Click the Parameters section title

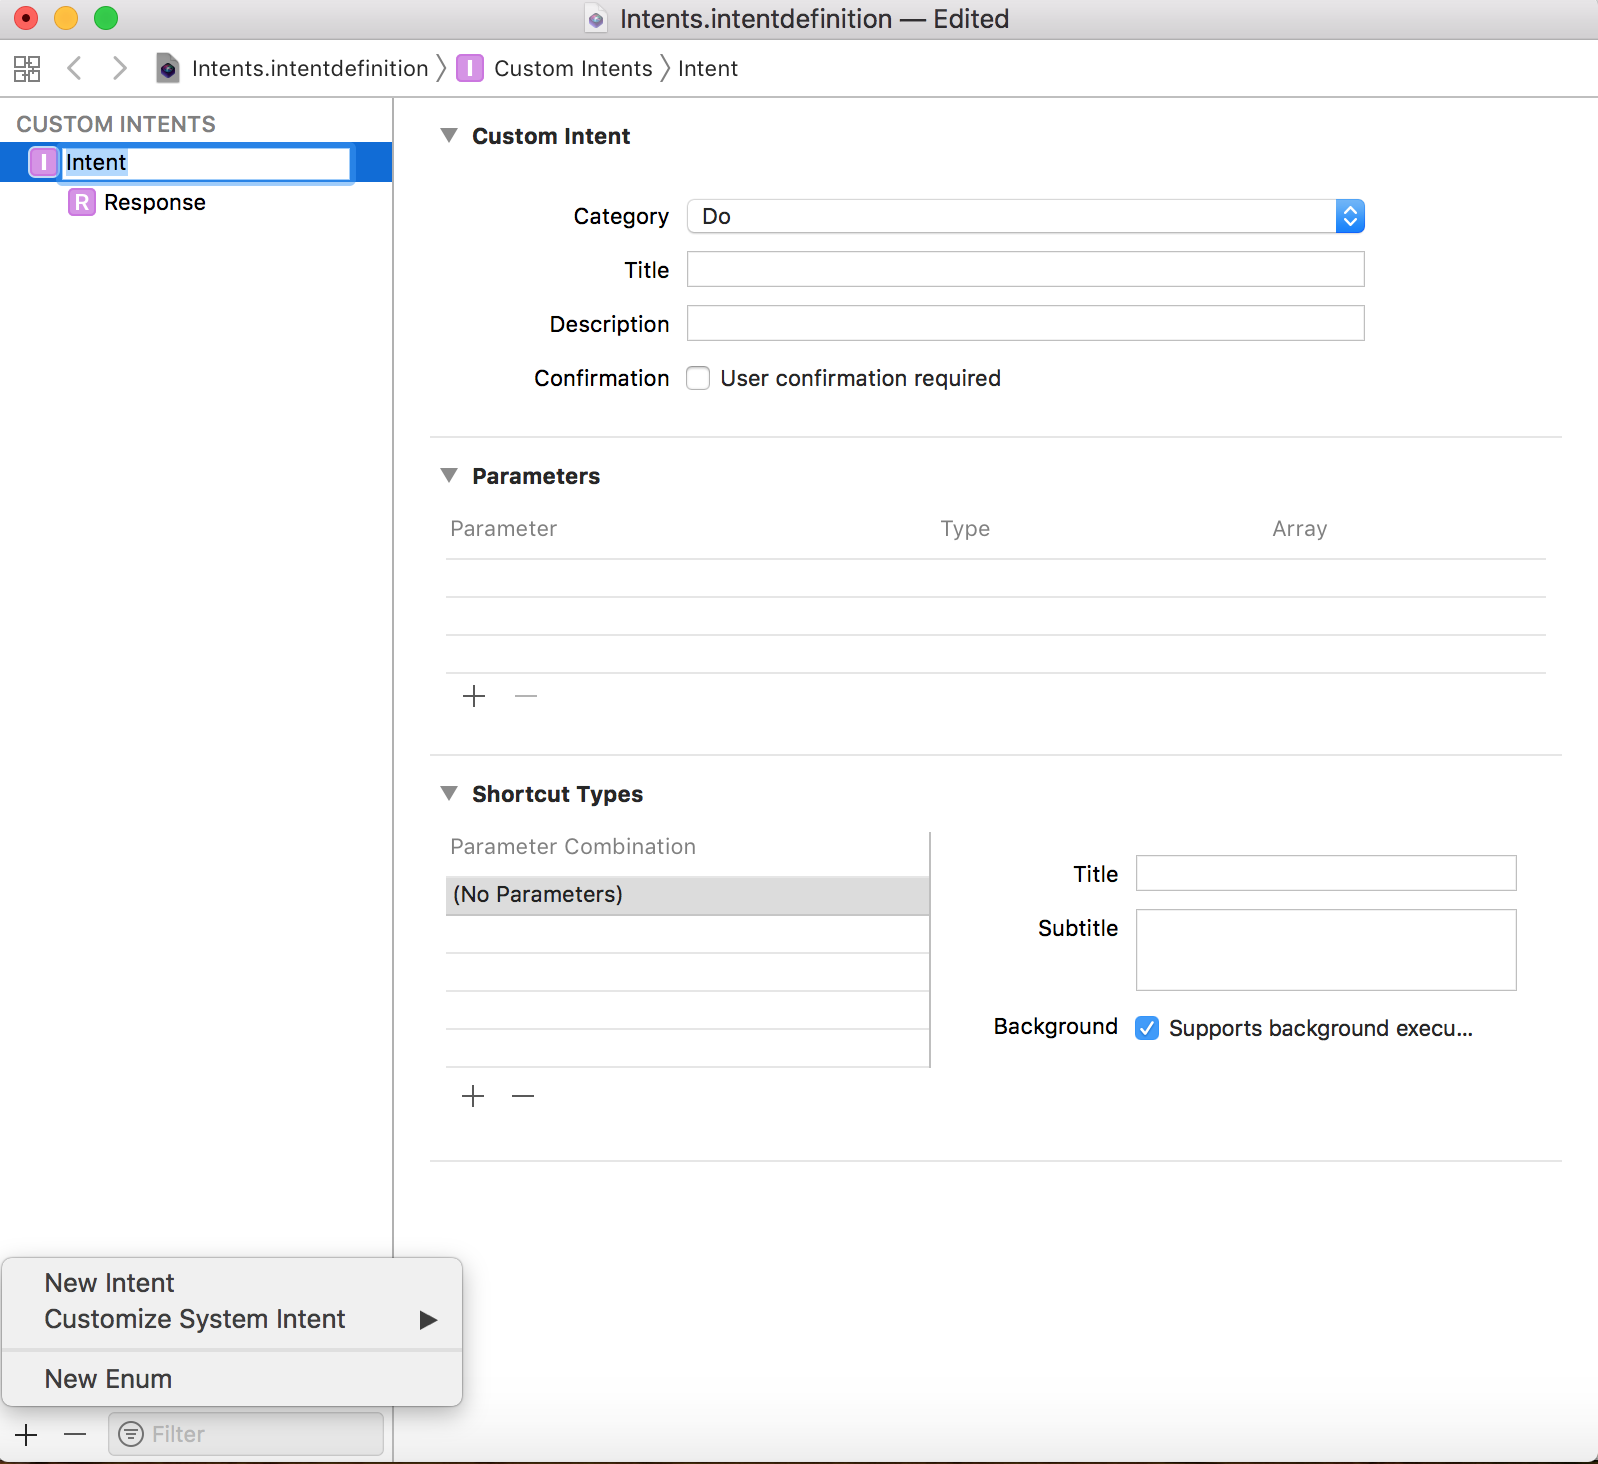pos(536,476)
